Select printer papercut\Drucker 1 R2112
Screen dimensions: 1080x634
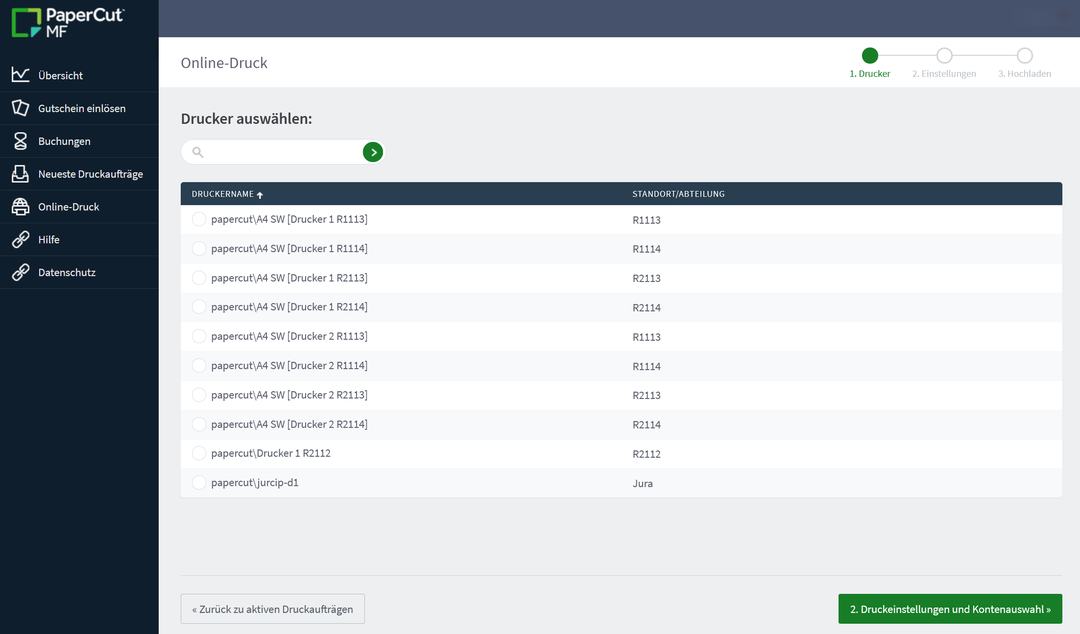coord(199,453)
